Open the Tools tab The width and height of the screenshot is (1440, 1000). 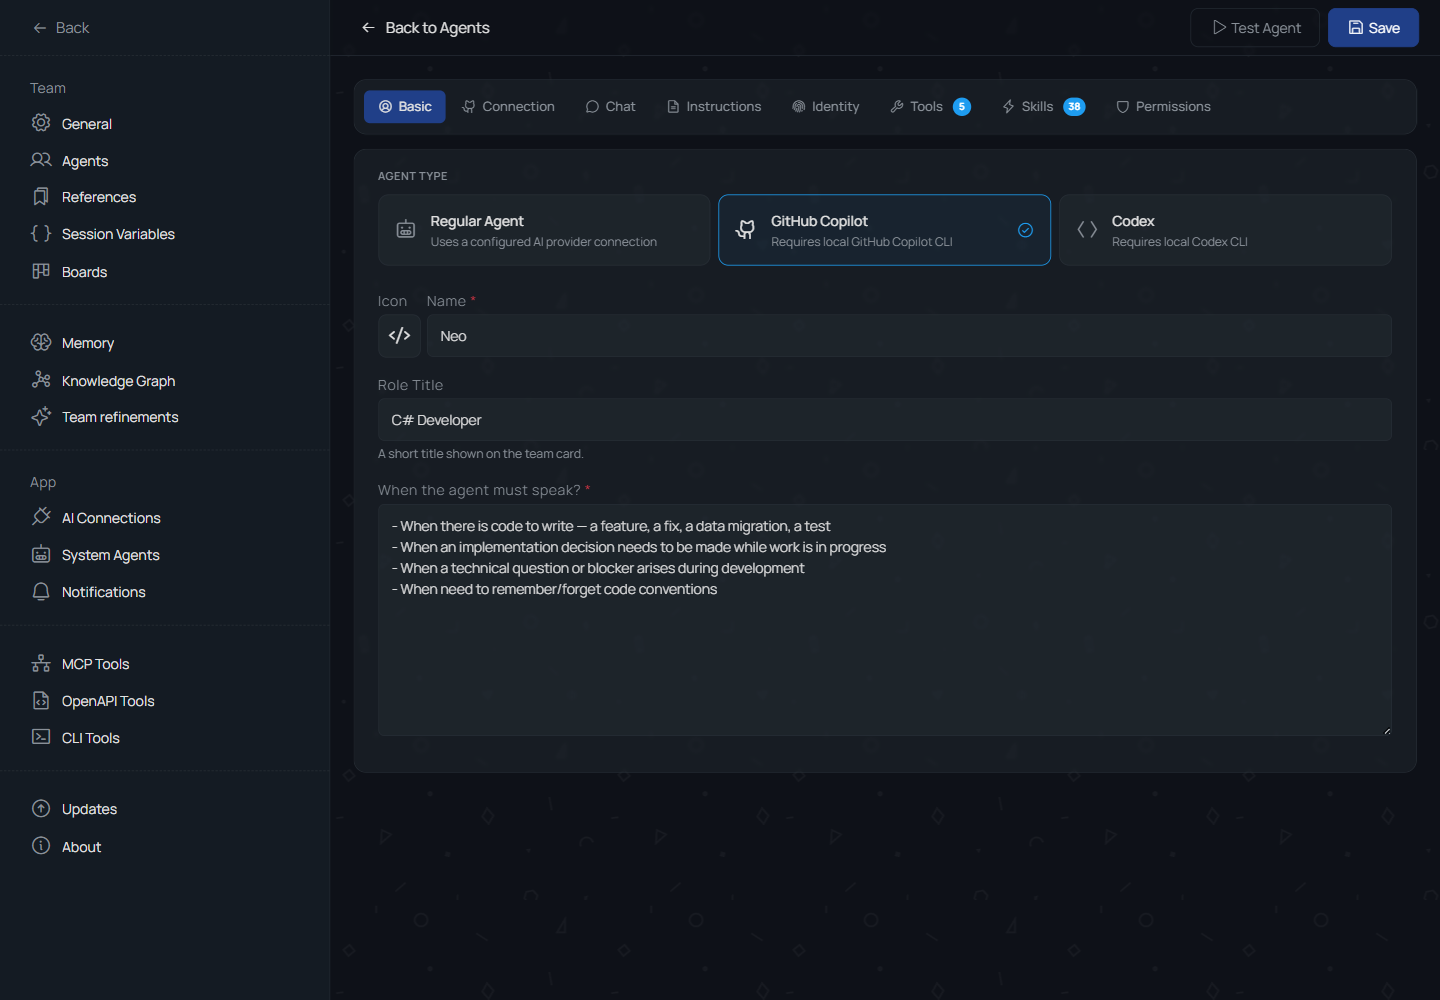click(x=930, y=107)
